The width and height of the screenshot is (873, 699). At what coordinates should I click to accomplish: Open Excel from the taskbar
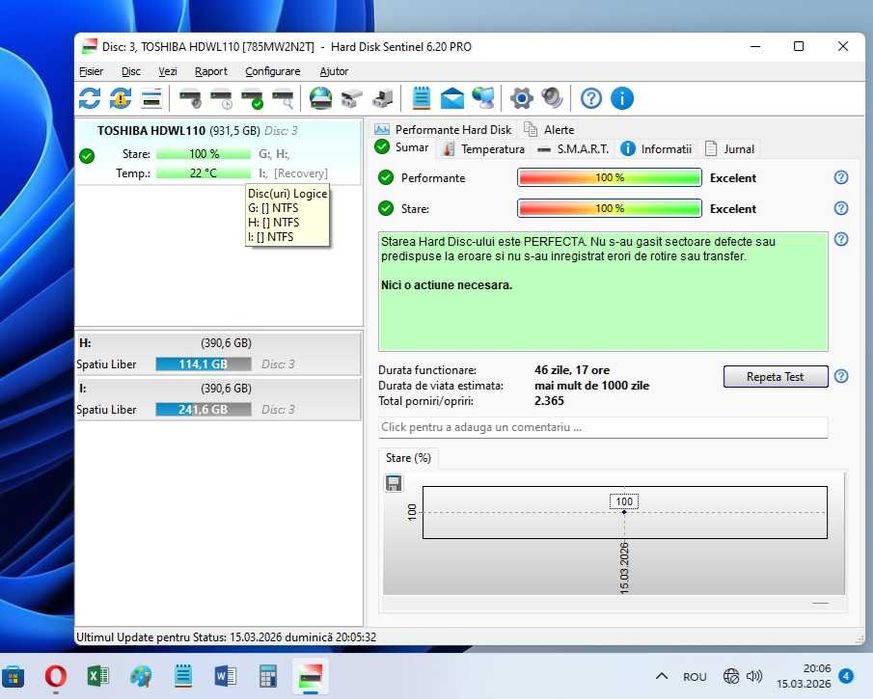coord(99,677)
